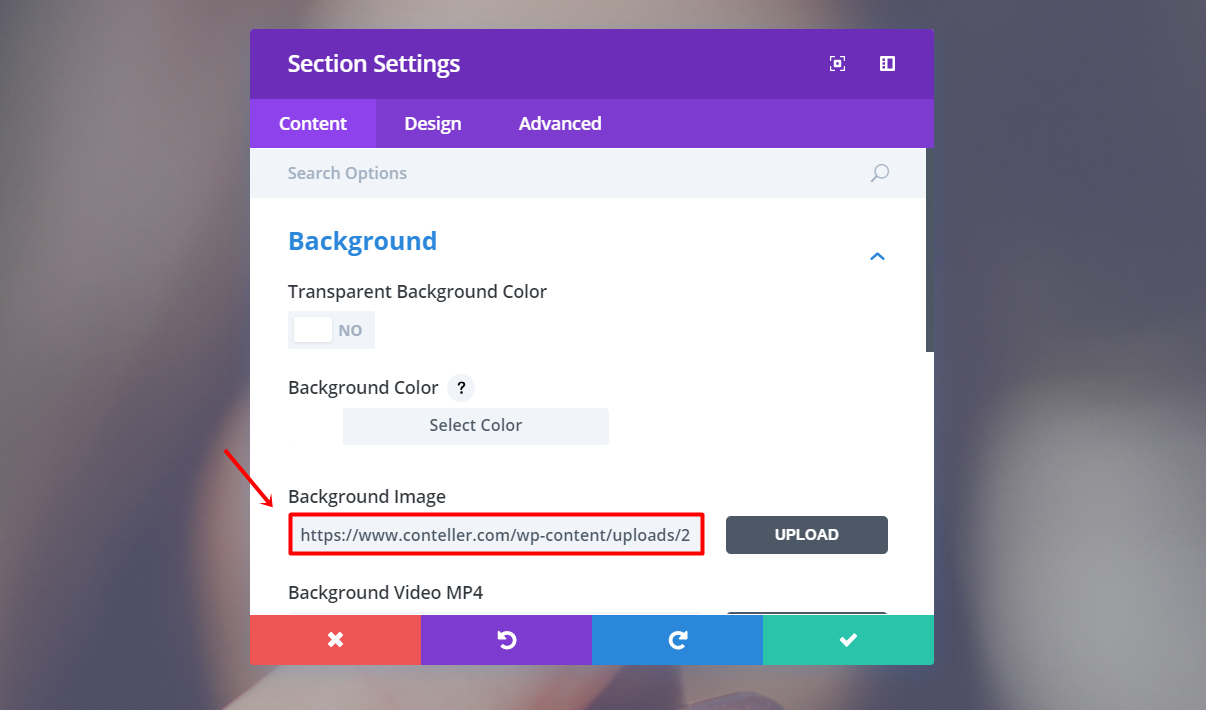Image resolution: width=1206 pixels, height=710 pixels.
Task: Click the settings panel scrollbar
Action: click(930, 250)
